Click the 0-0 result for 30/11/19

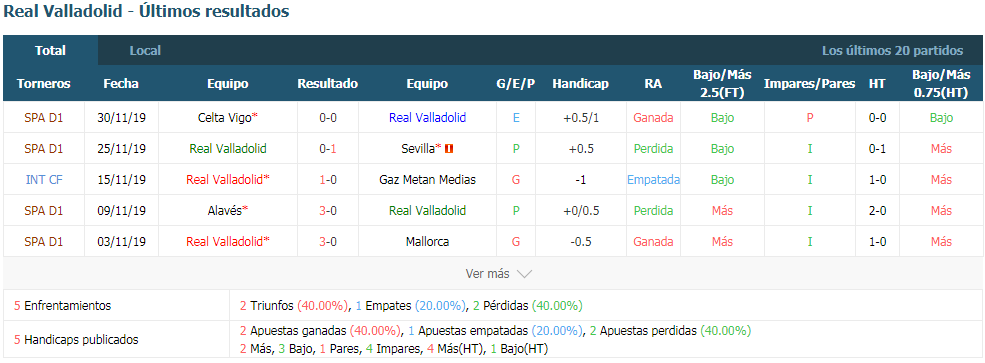pyautogui.click(x=328, y=117)
